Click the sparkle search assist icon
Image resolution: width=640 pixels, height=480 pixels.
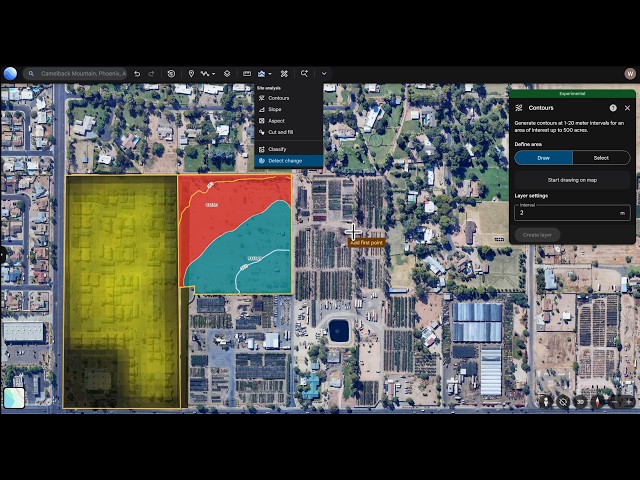(304, 73)
